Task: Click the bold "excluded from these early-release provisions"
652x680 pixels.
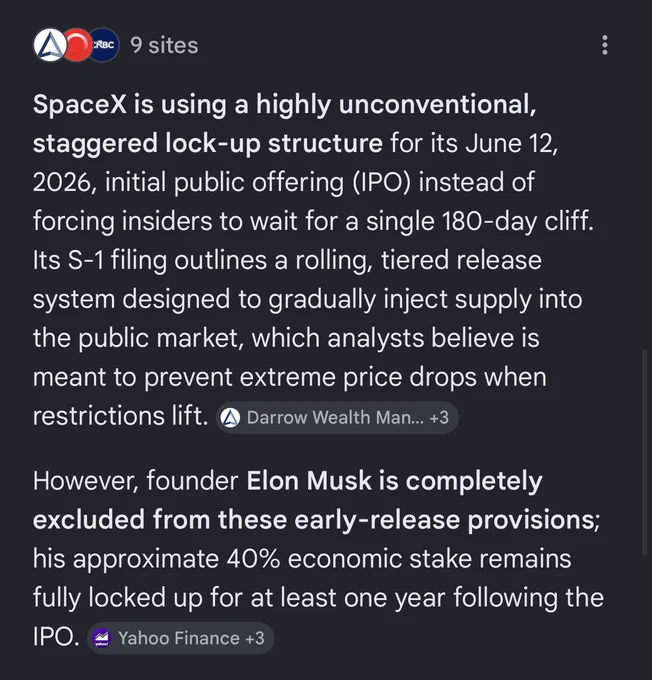Action: [x=315, y=520]
